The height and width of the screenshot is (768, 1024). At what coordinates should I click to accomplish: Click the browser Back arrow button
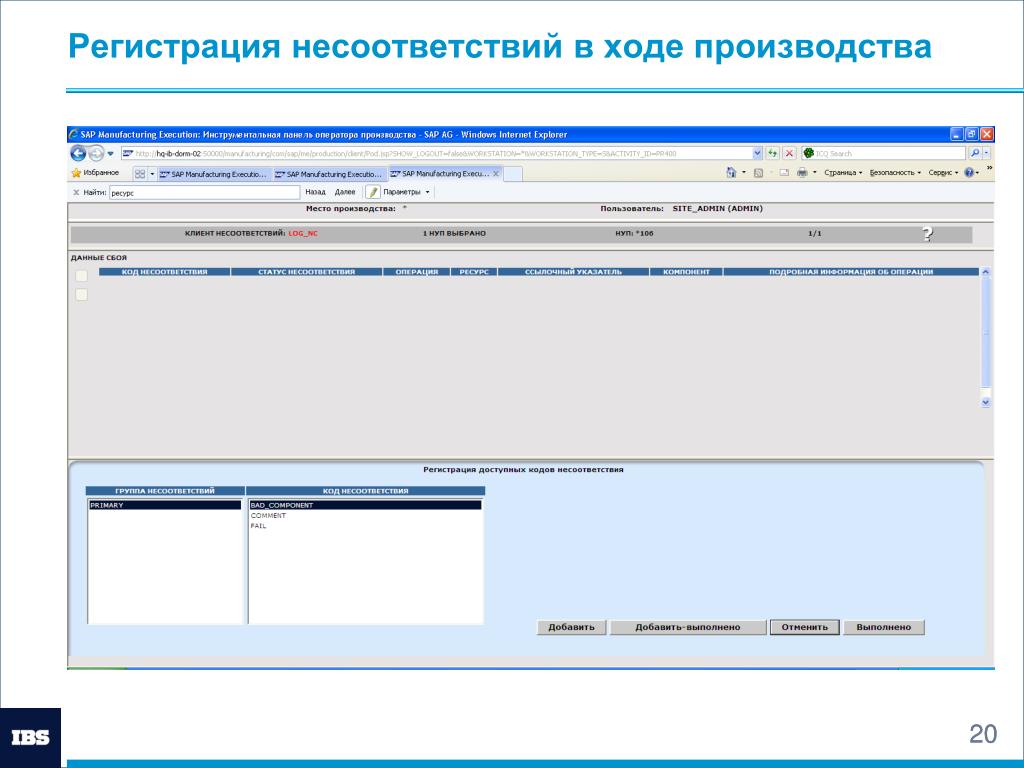[78, 153]
